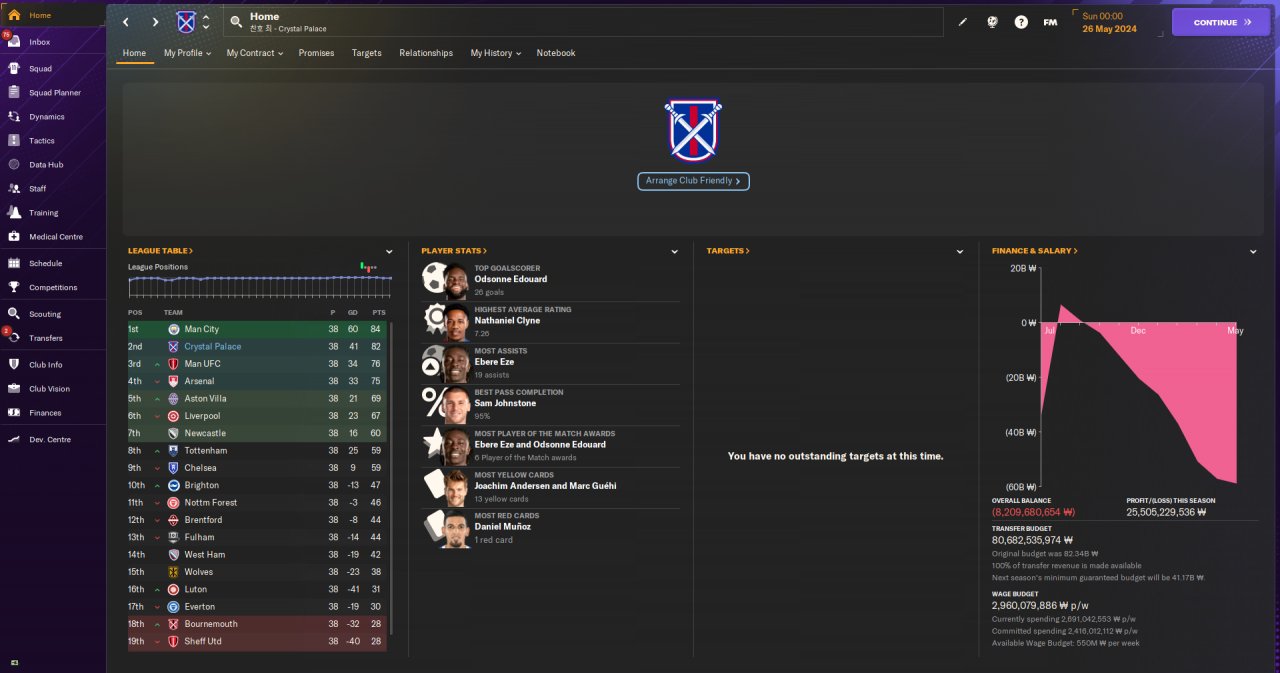Open the Targets panel heading link

(x=728, y=251)
